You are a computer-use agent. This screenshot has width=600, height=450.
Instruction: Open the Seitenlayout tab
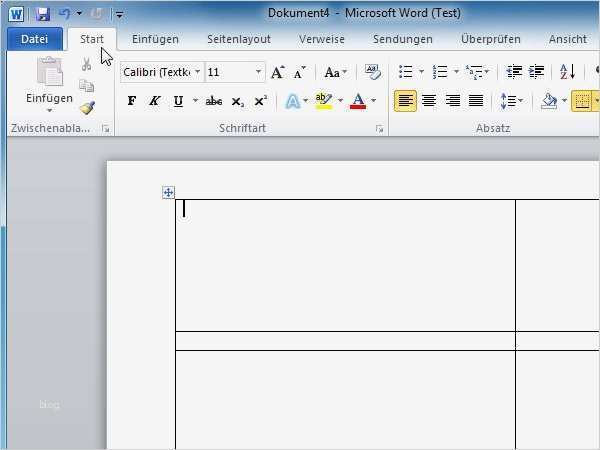point(239,39)
